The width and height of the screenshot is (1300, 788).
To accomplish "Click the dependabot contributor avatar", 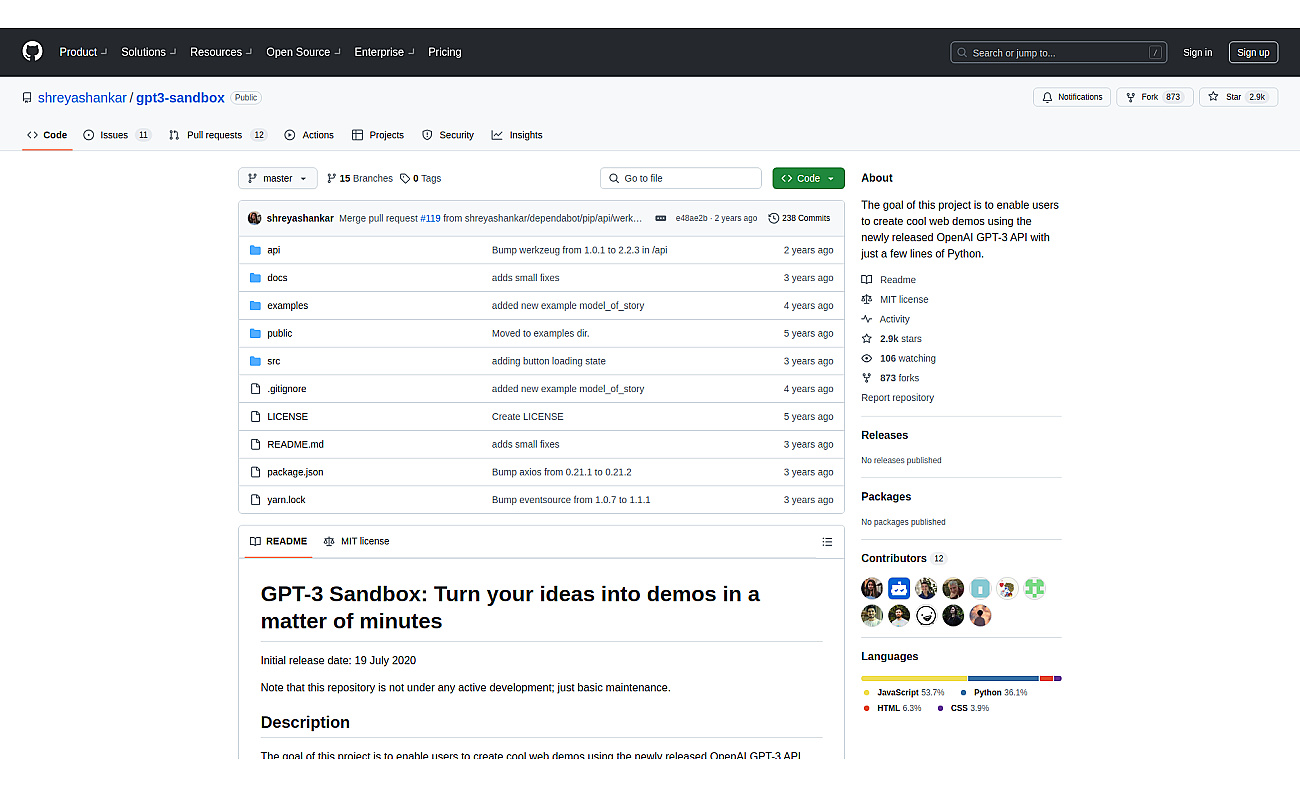I will [x=899, y=588].
